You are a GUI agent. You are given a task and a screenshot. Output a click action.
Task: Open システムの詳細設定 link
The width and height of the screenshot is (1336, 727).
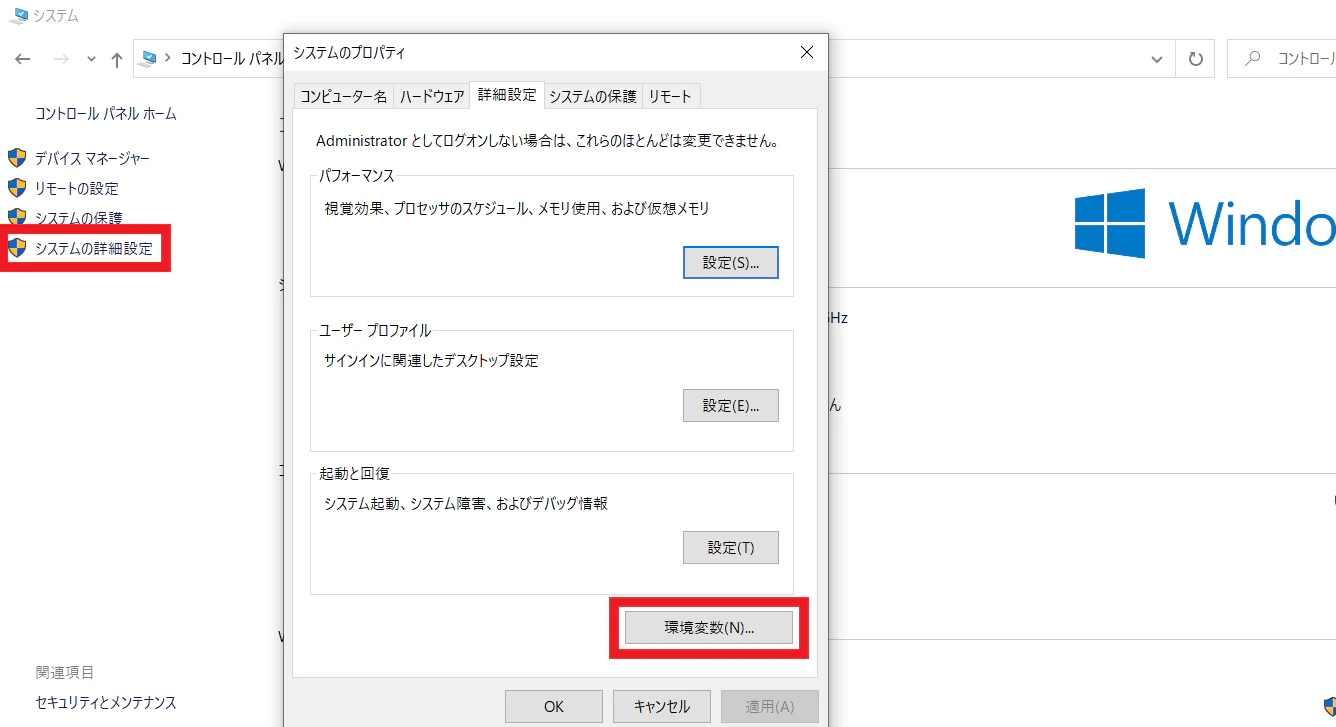(94, 248)
